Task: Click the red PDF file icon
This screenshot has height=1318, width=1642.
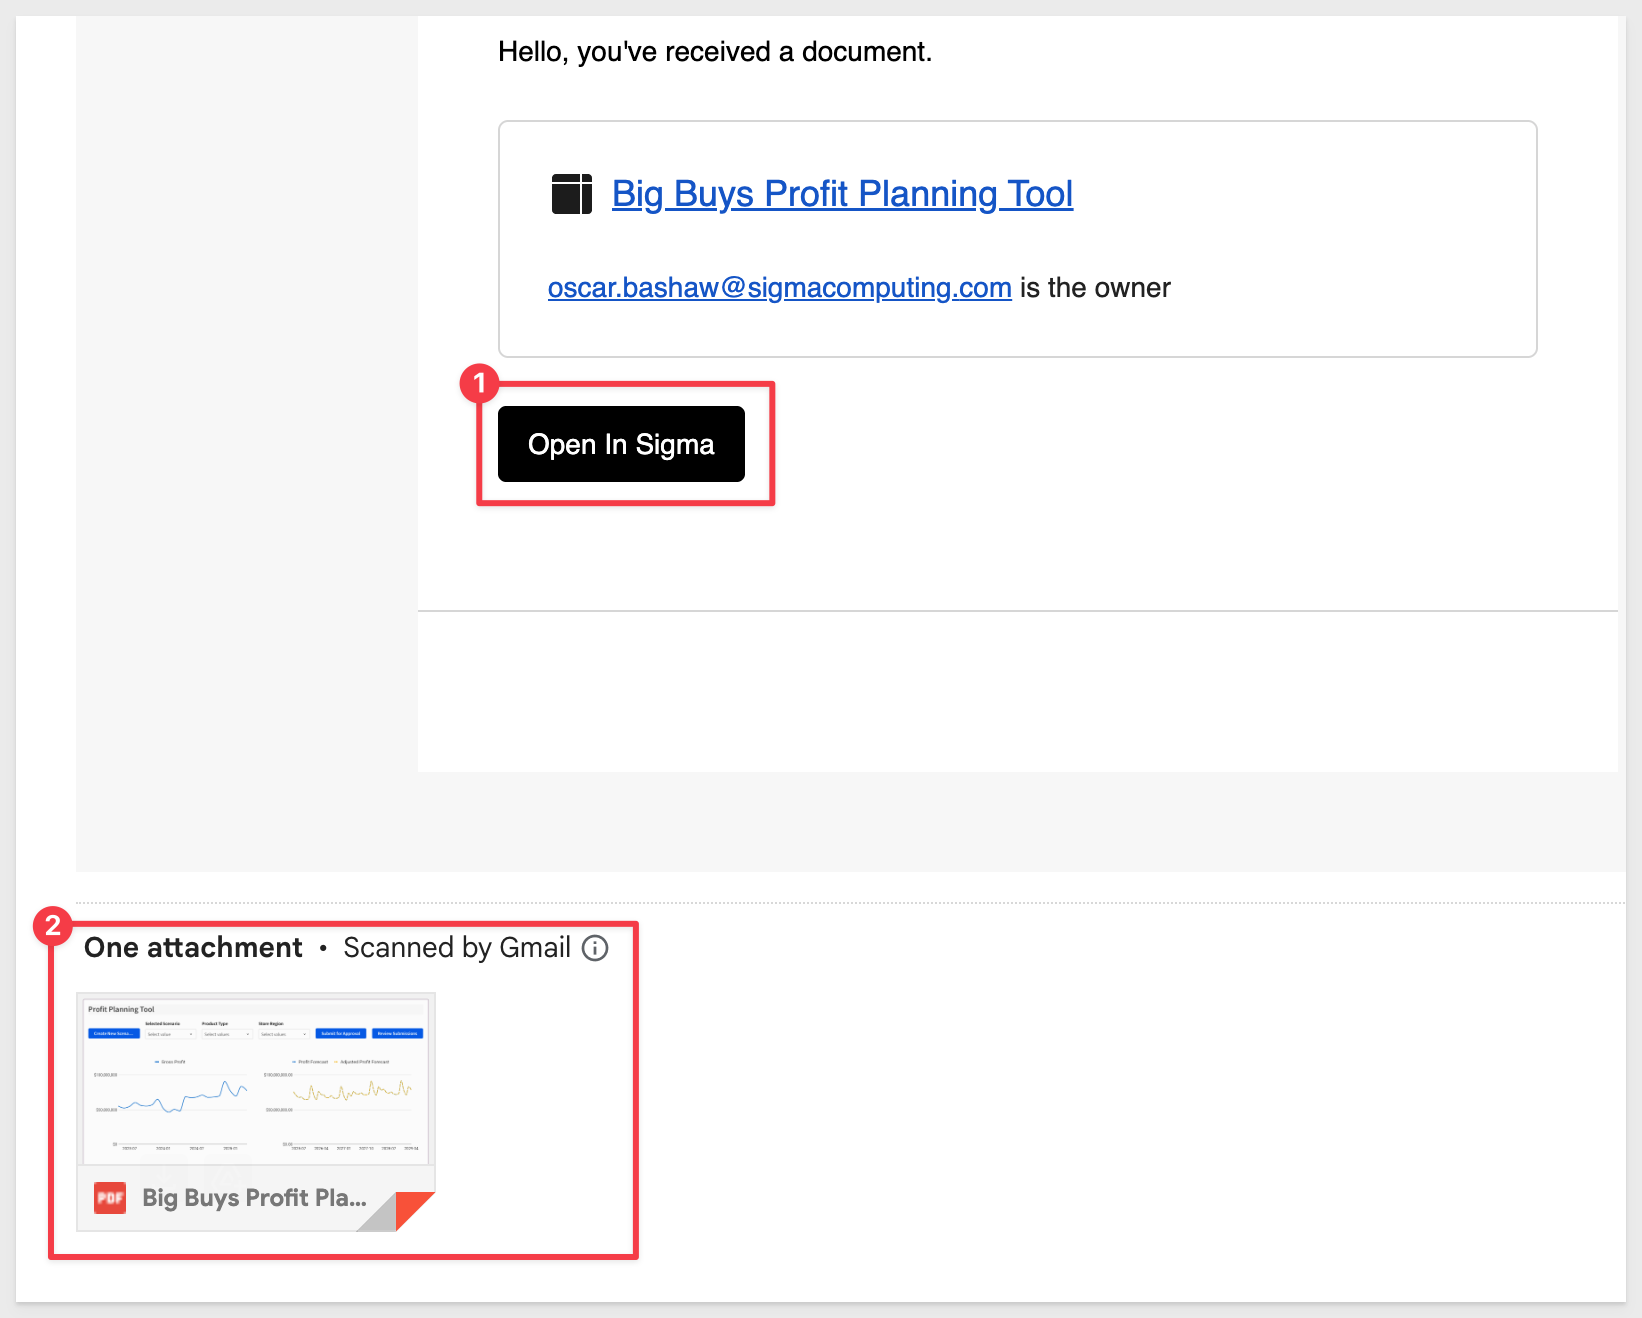Action: 110,1198
